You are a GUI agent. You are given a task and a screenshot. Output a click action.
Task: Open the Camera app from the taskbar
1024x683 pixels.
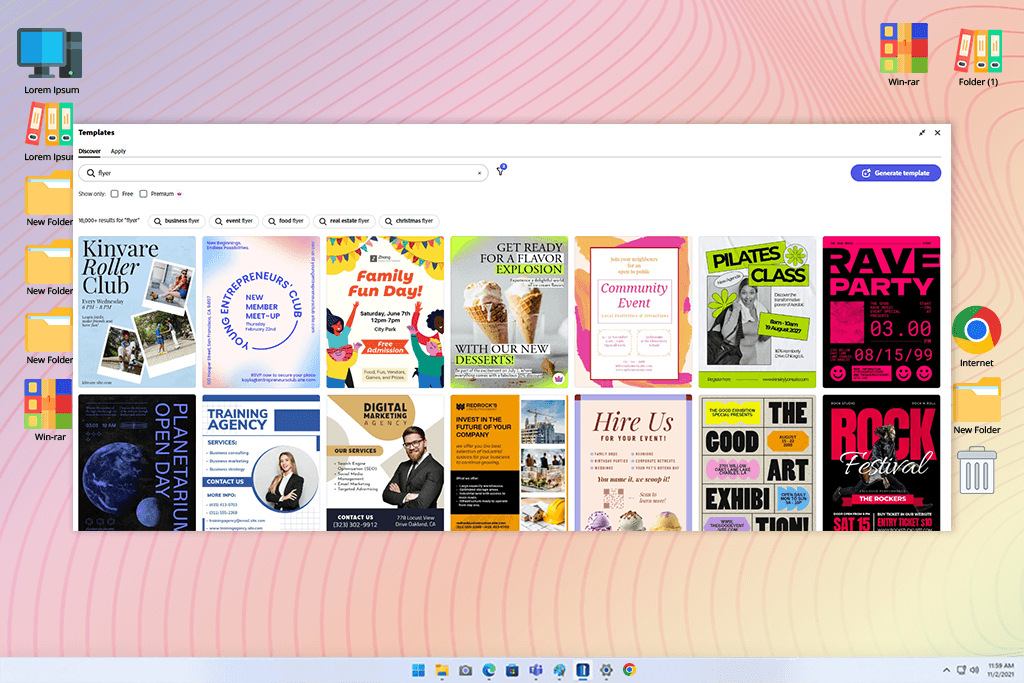(466, 670)
